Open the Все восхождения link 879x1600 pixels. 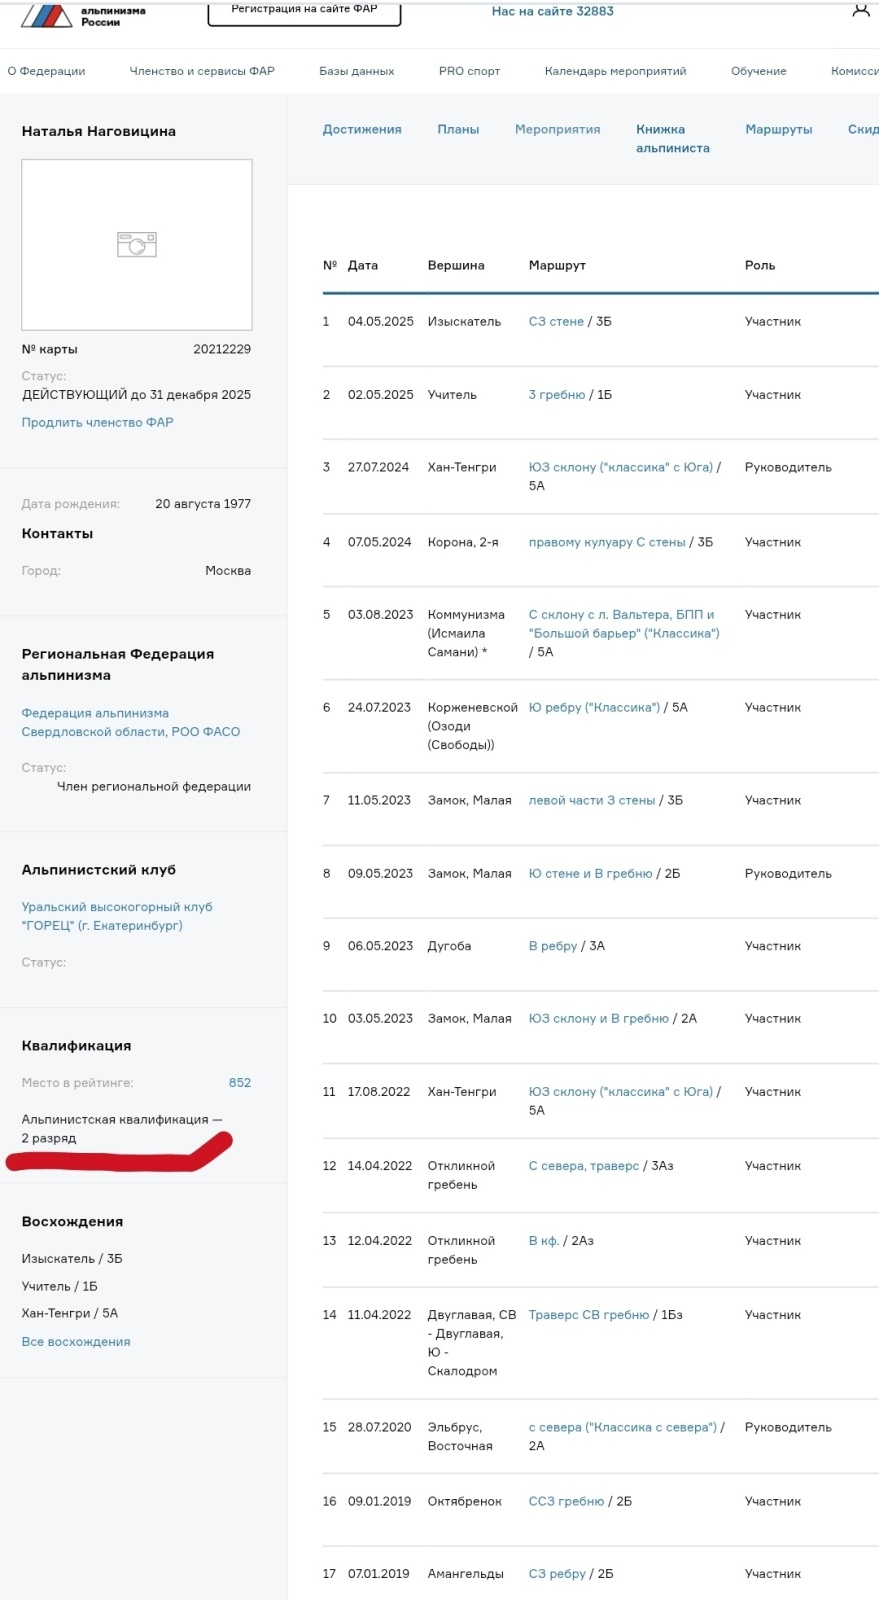[76, 1341]
